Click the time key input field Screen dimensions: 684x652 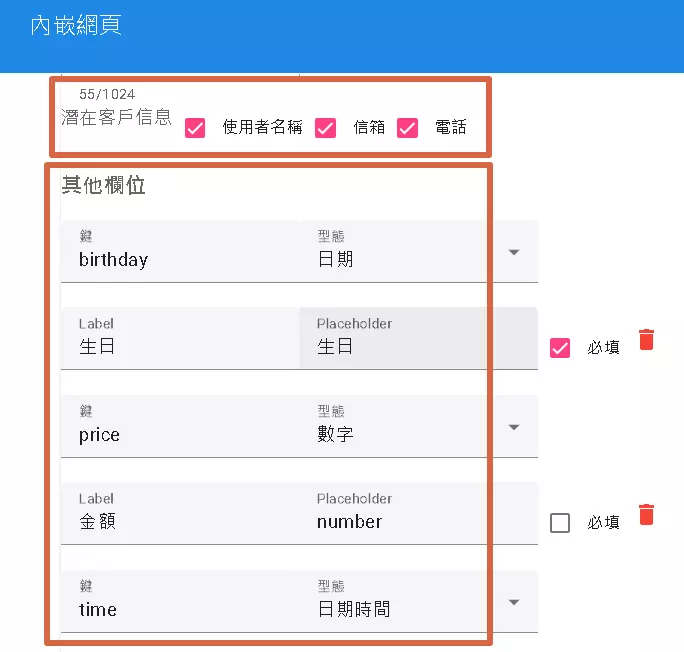(180, 610)
